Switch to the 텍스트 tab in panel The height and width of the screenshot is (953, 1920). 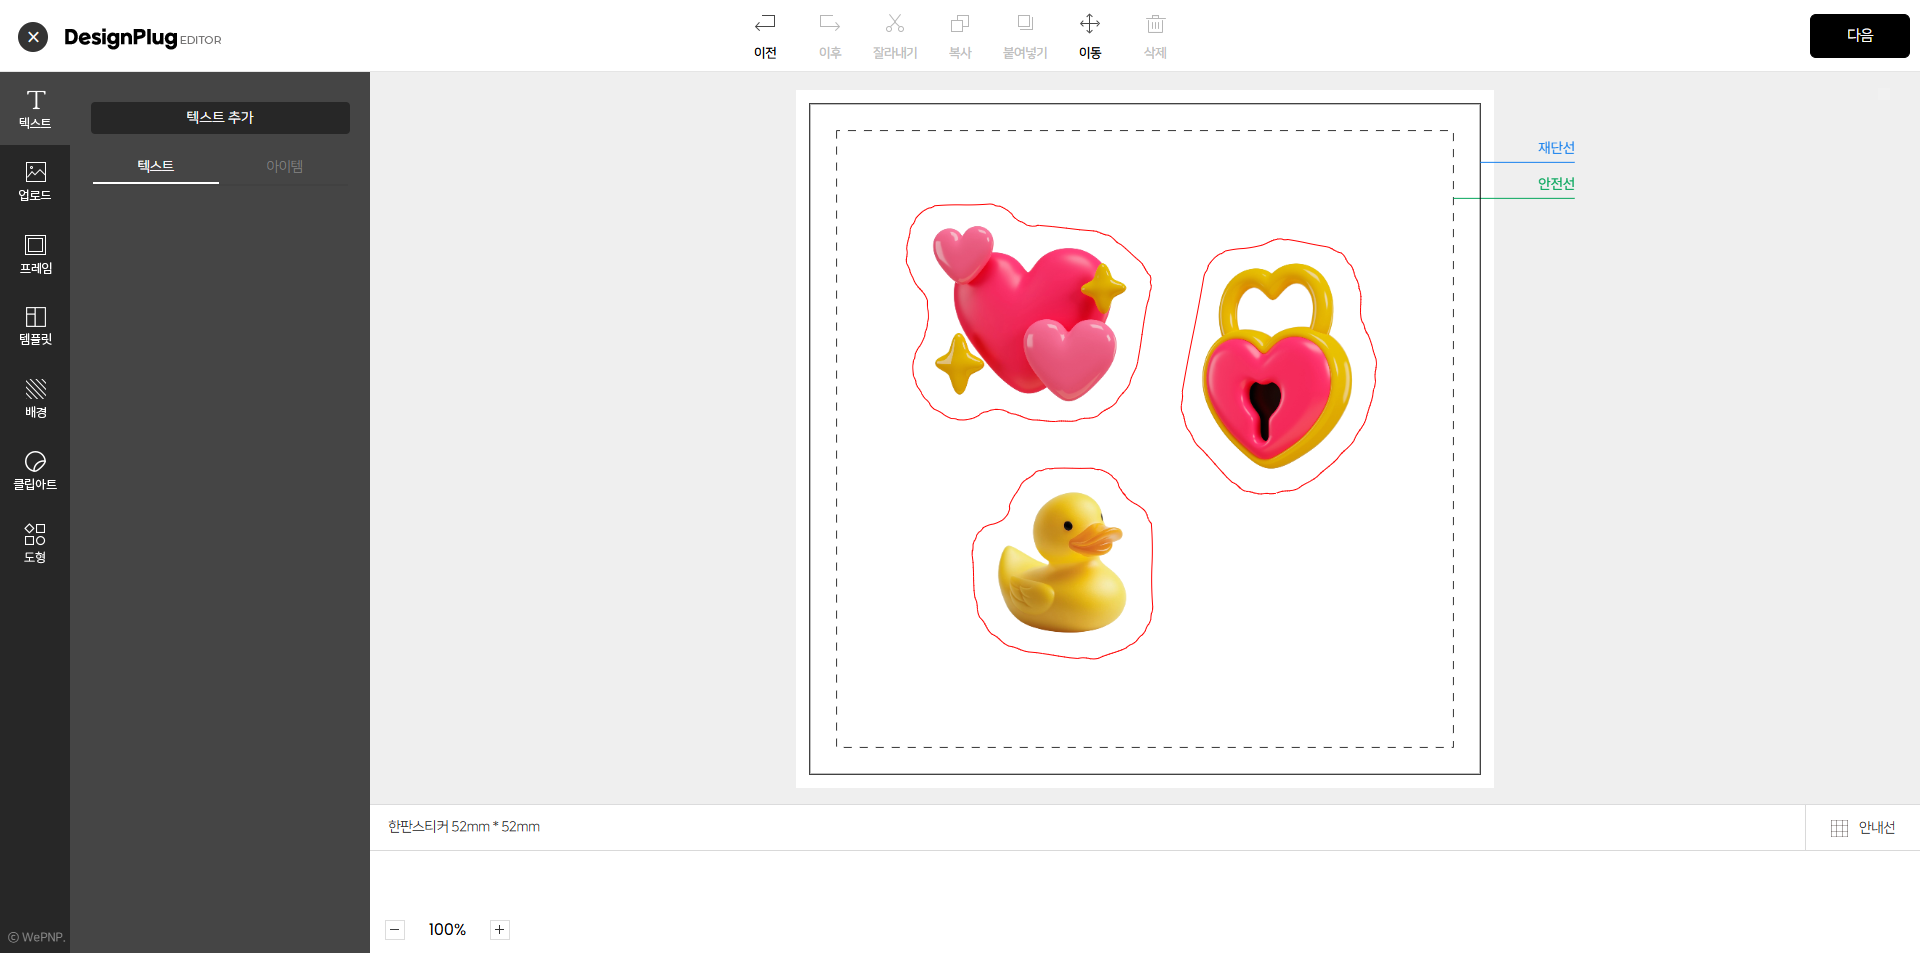(x=155, y=166)
